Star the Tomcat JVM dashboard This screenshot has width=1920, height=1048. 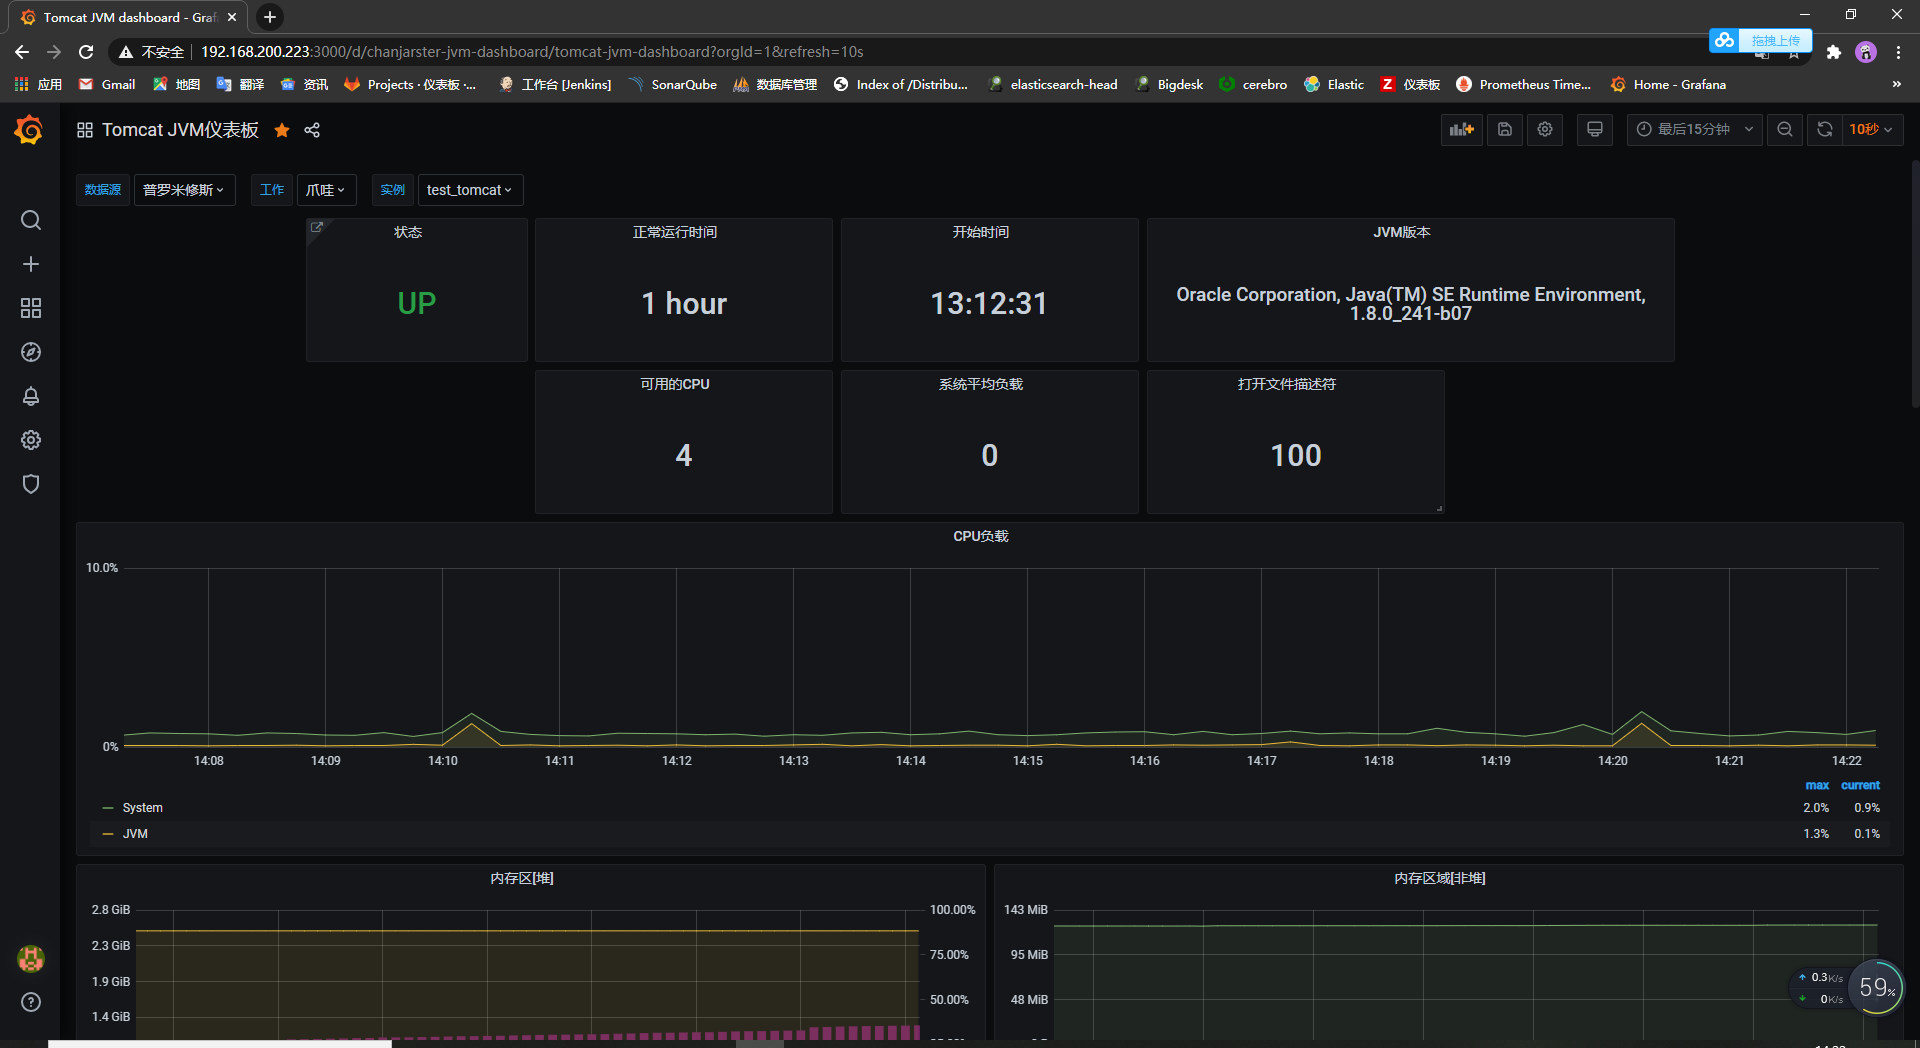pyautogui.click(x=282, y=130)
